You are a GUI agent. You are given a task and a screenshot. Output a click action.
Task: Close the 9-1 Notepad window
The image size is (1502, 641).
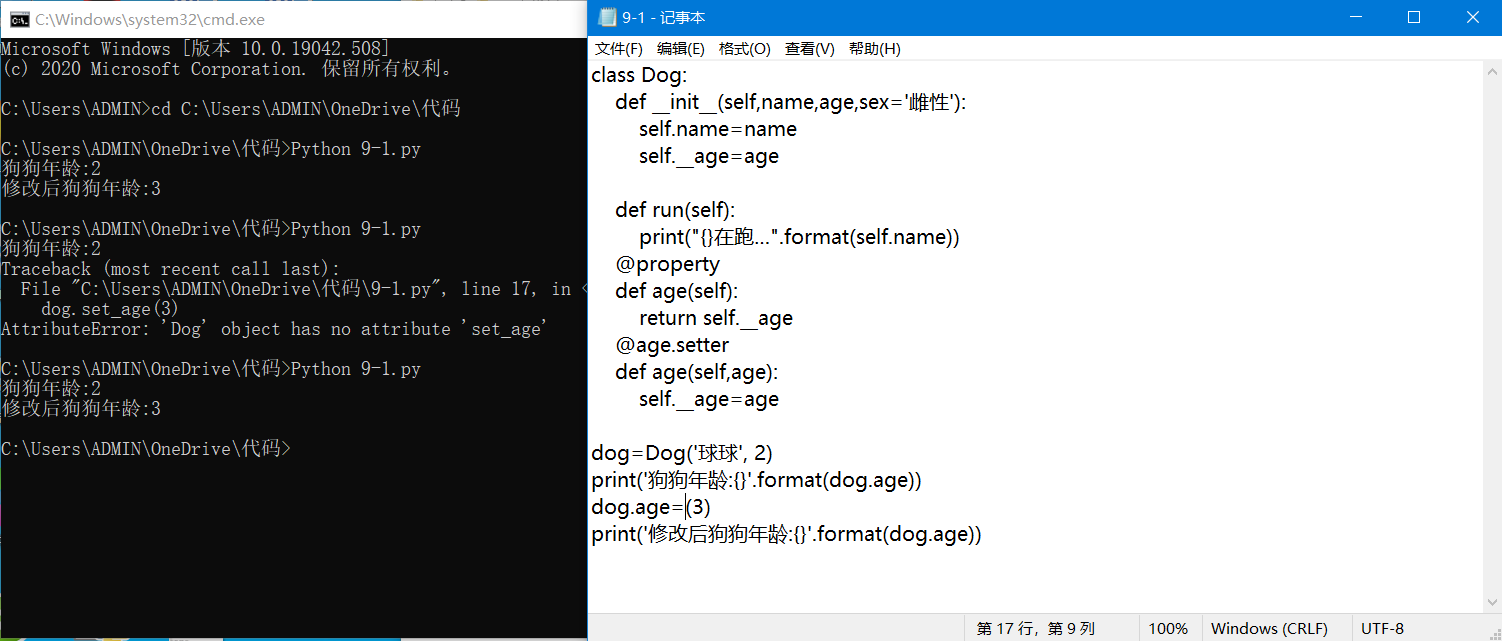(1472, 17)
